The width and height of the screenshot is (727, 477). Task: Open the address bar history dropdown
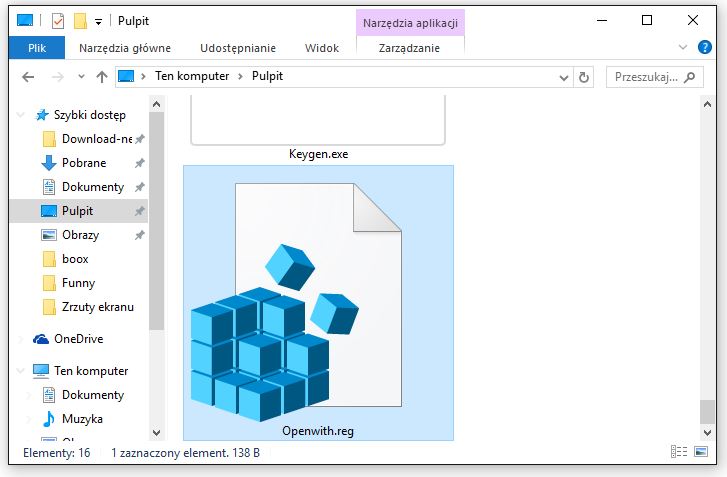click(x=564, y=77)
